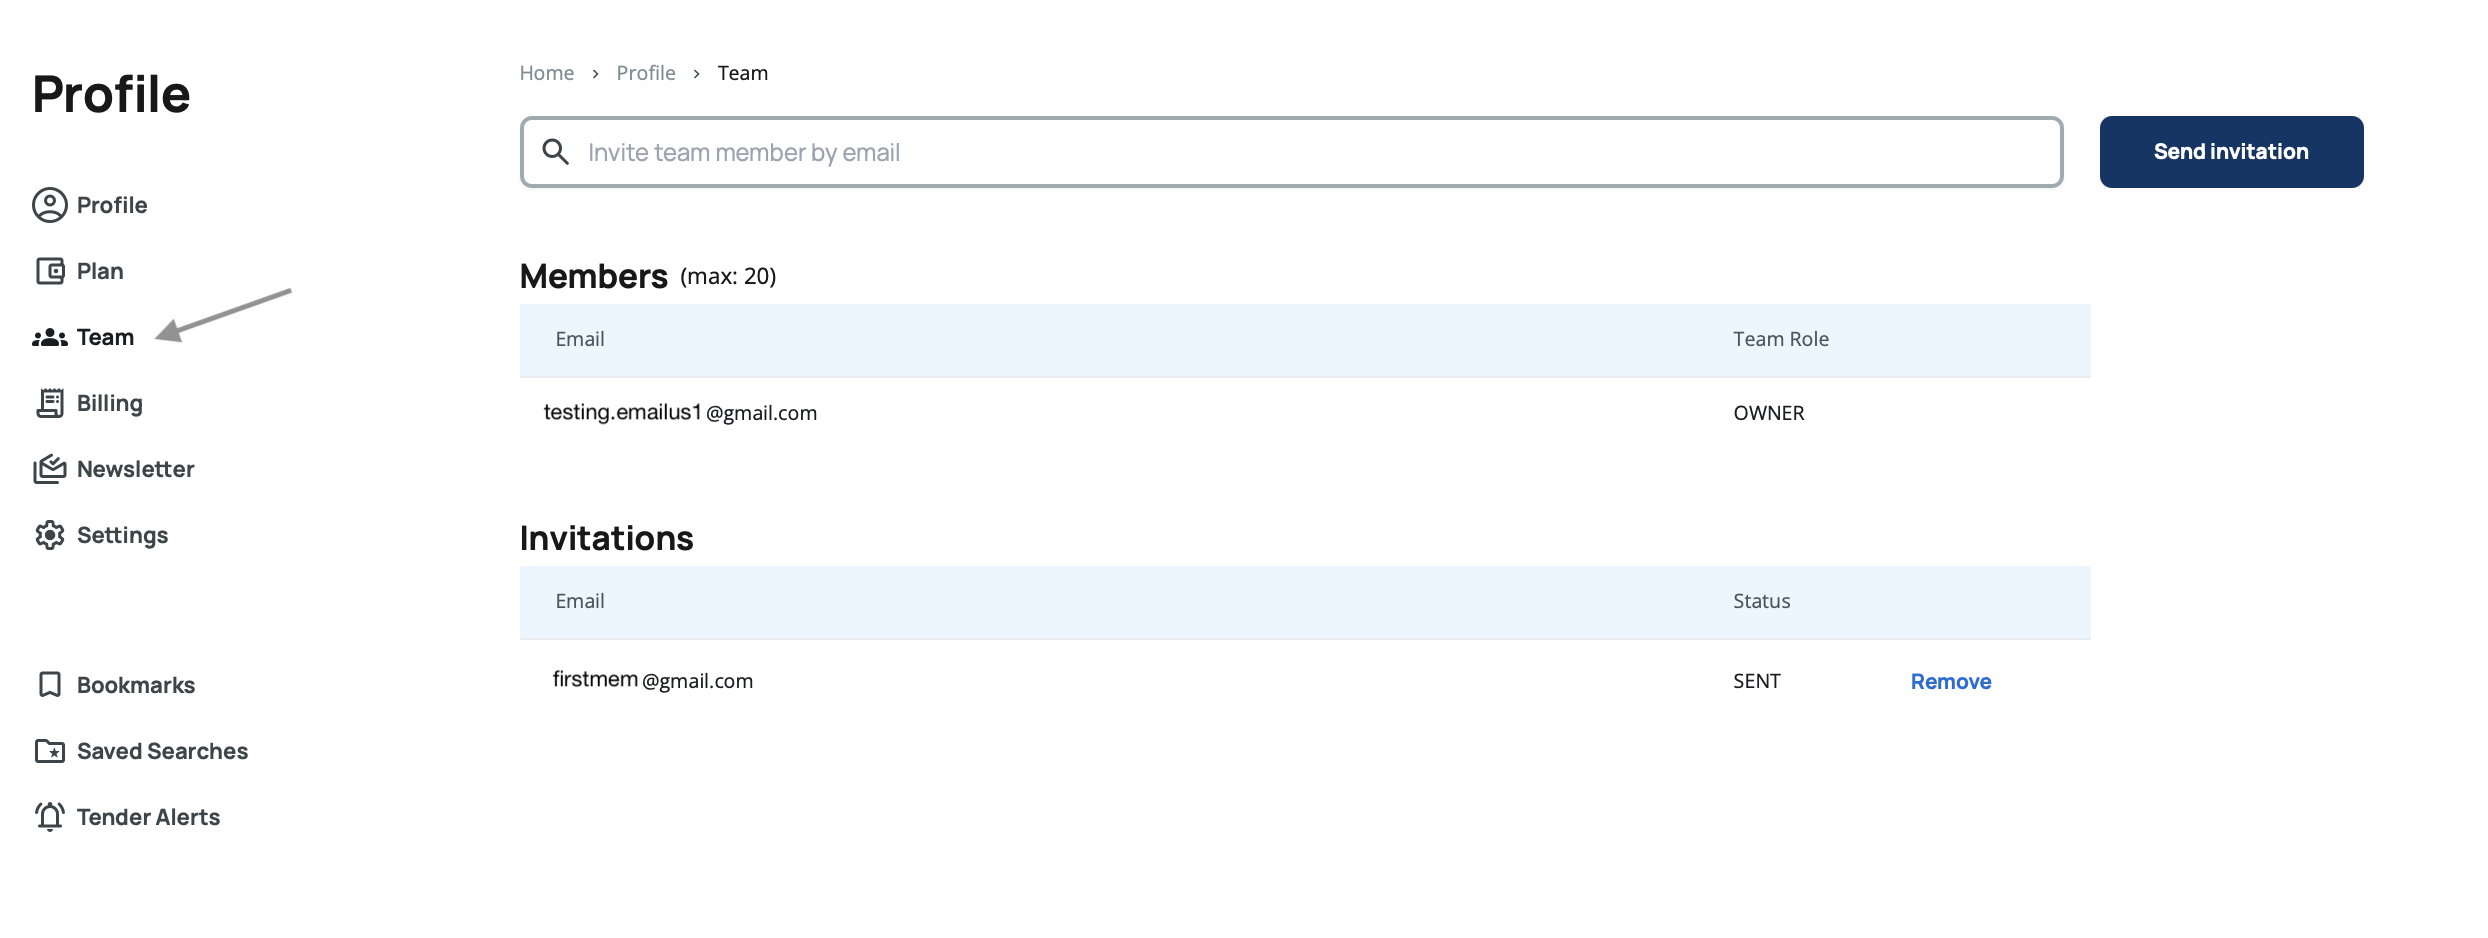
Task: Open the Newsletter menu item
Action: point(135,469)
